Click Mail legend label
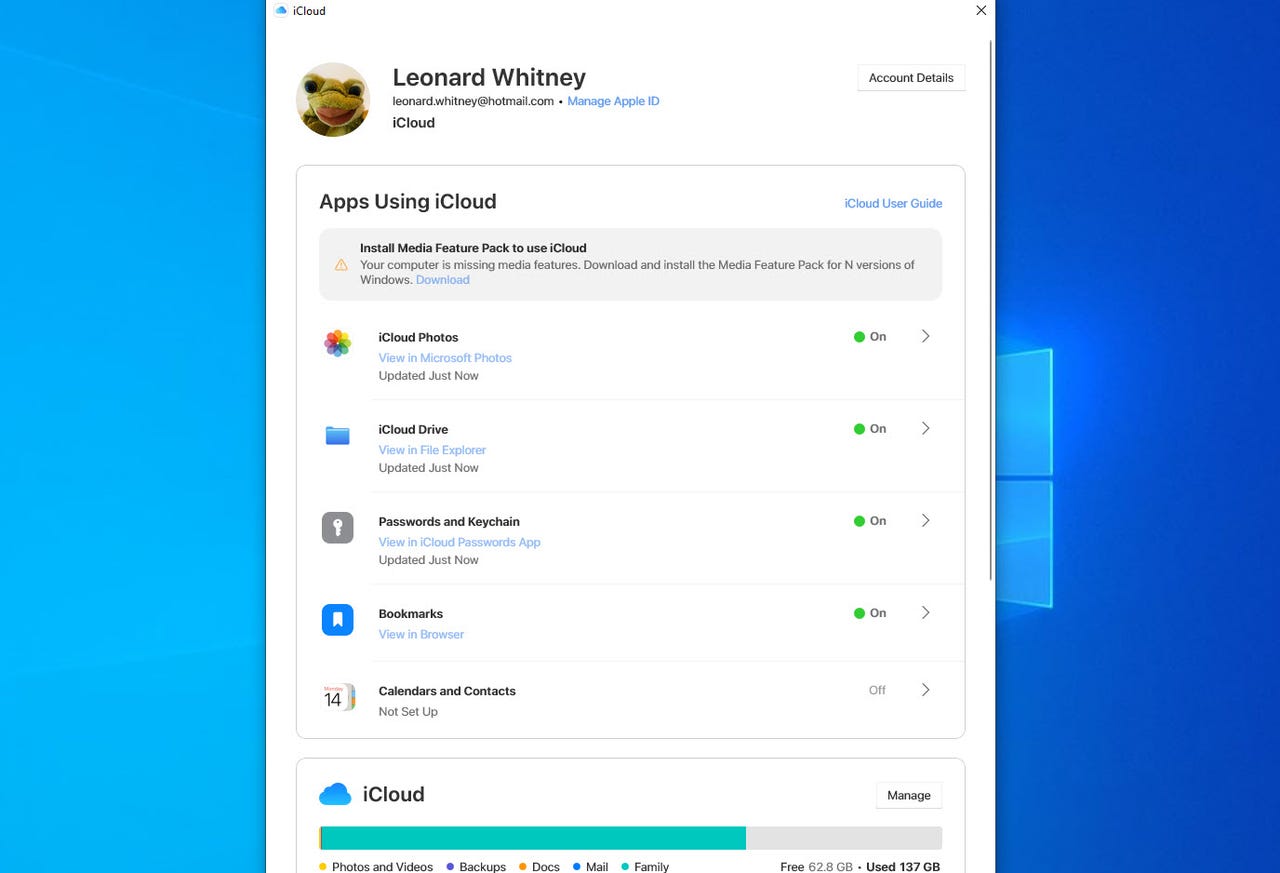Screen dimensions: 1280x873 pyautogui.click(x=597, y=867)
